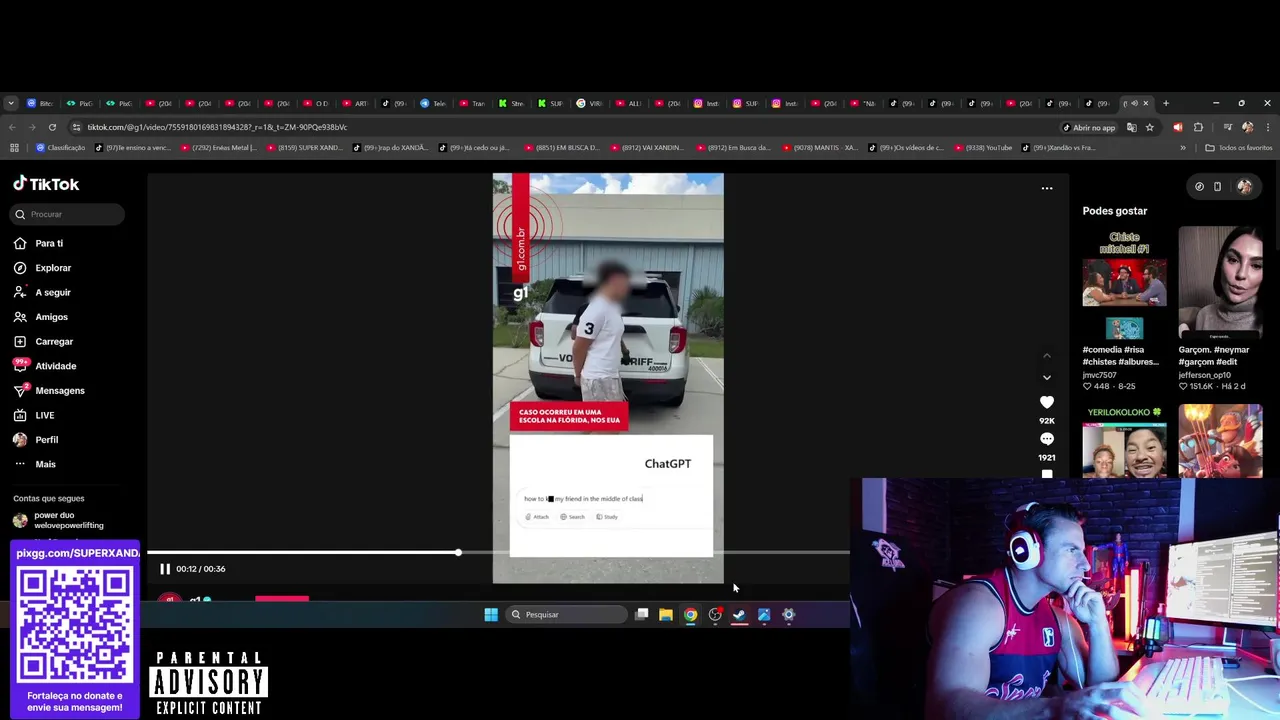Open Todos os favoritos folder
This screenshot has height=720, width=1280.
click(x=1239, y=148)
